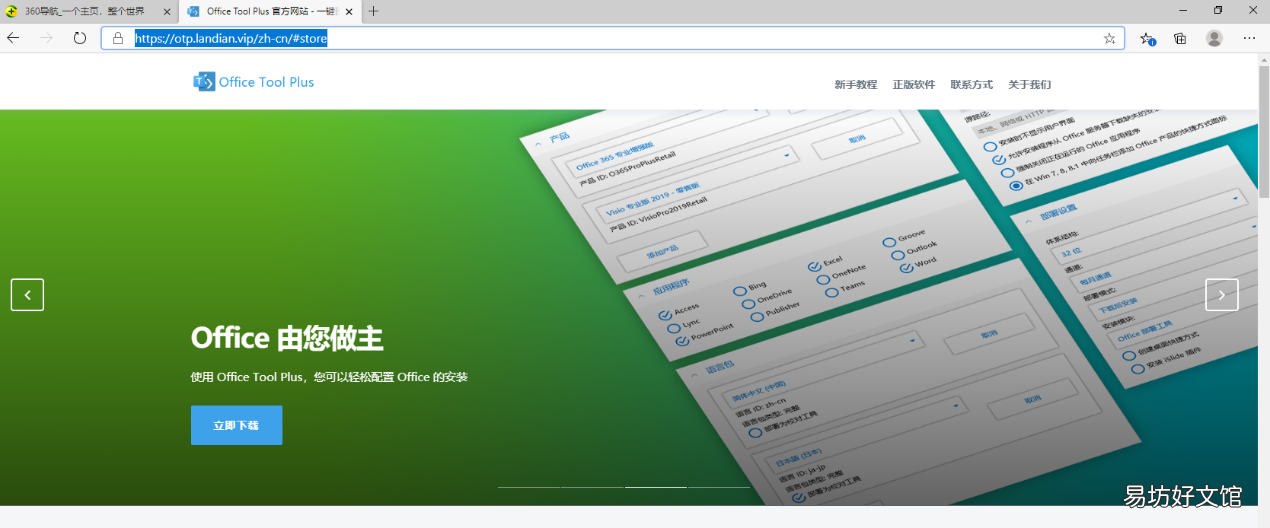The image size is (1270, 528).
Task: Click the Office Tool Plus brand text link
Action: tap(266, 82)
